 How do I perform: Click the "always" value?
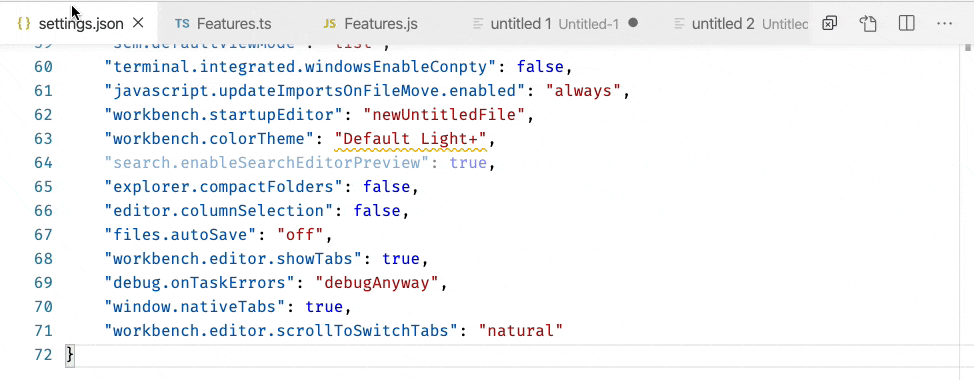point(583,91)
